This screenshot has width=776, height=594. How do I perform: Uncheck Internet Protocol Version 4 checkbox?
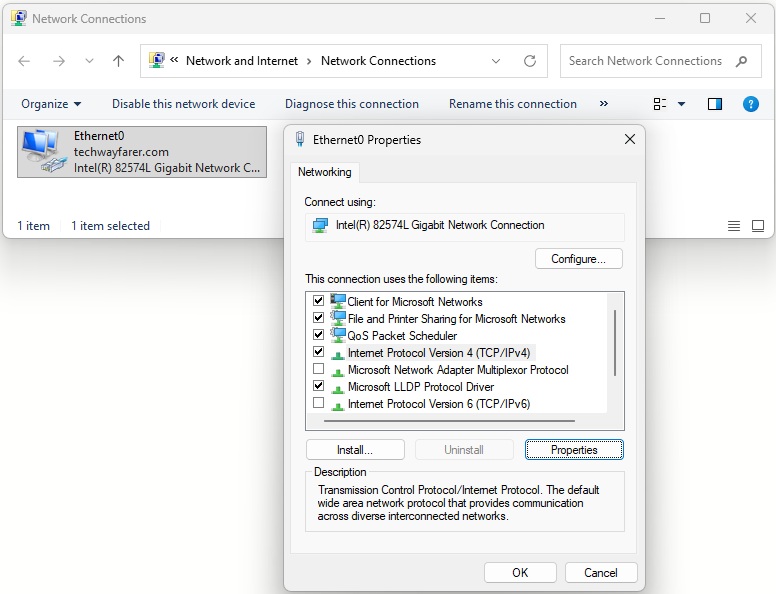pyautogui.click(x=319, y=351)
